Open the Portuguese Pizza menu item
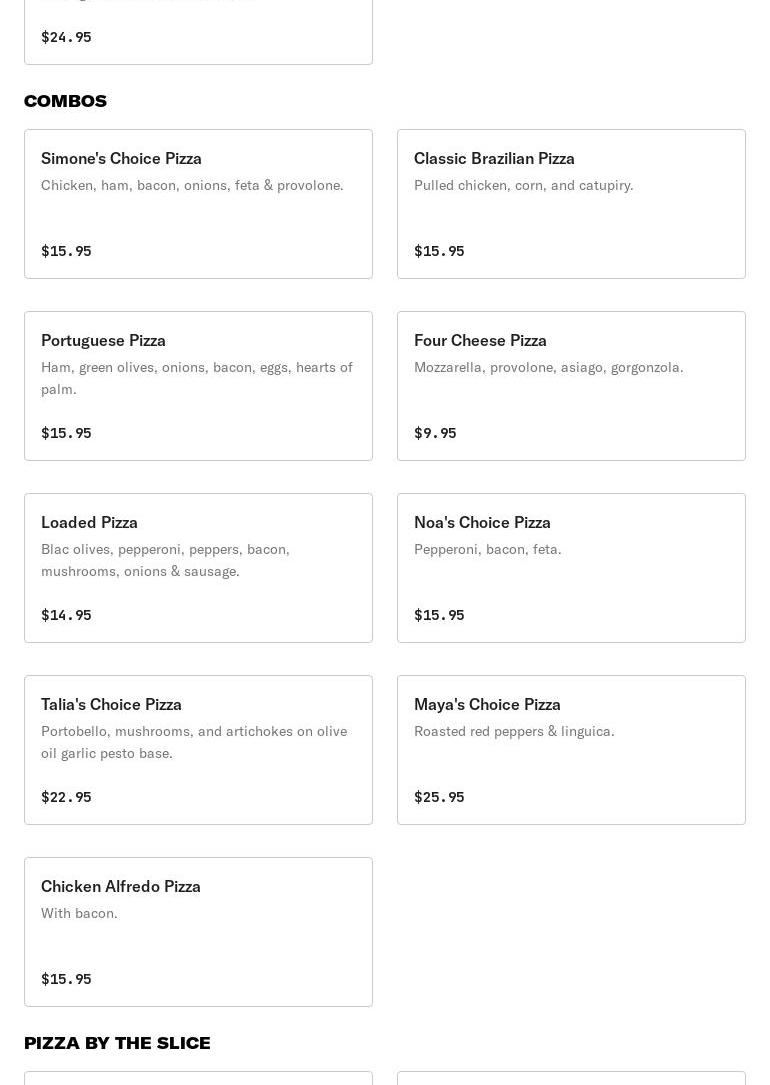Screen dimensions: 770x1085 point(198,386)
